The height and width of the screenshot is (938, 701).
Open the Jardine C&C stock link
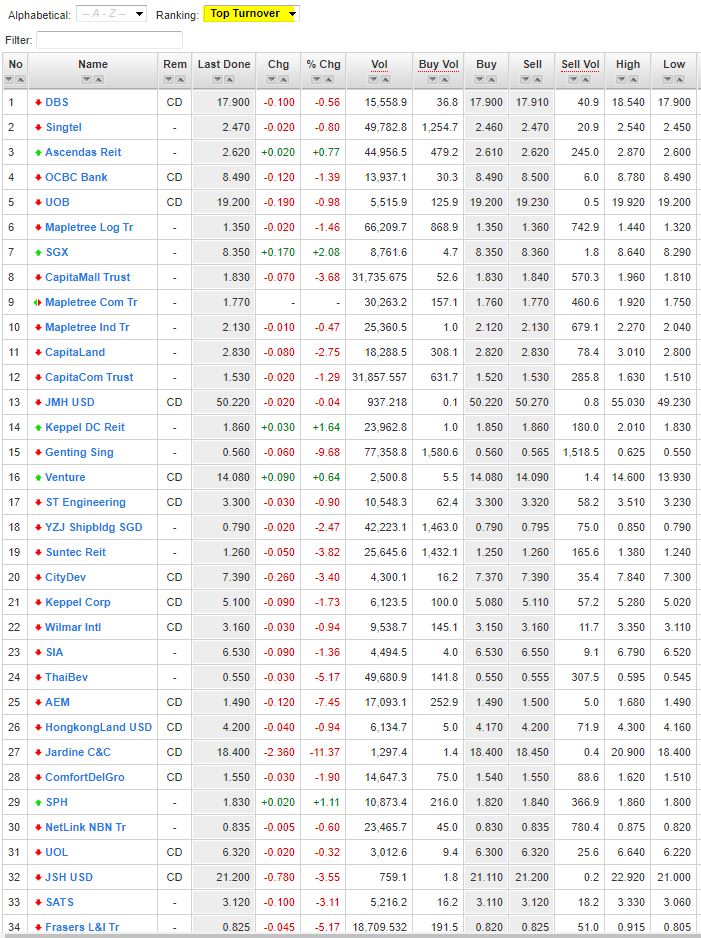pos(78,753)
